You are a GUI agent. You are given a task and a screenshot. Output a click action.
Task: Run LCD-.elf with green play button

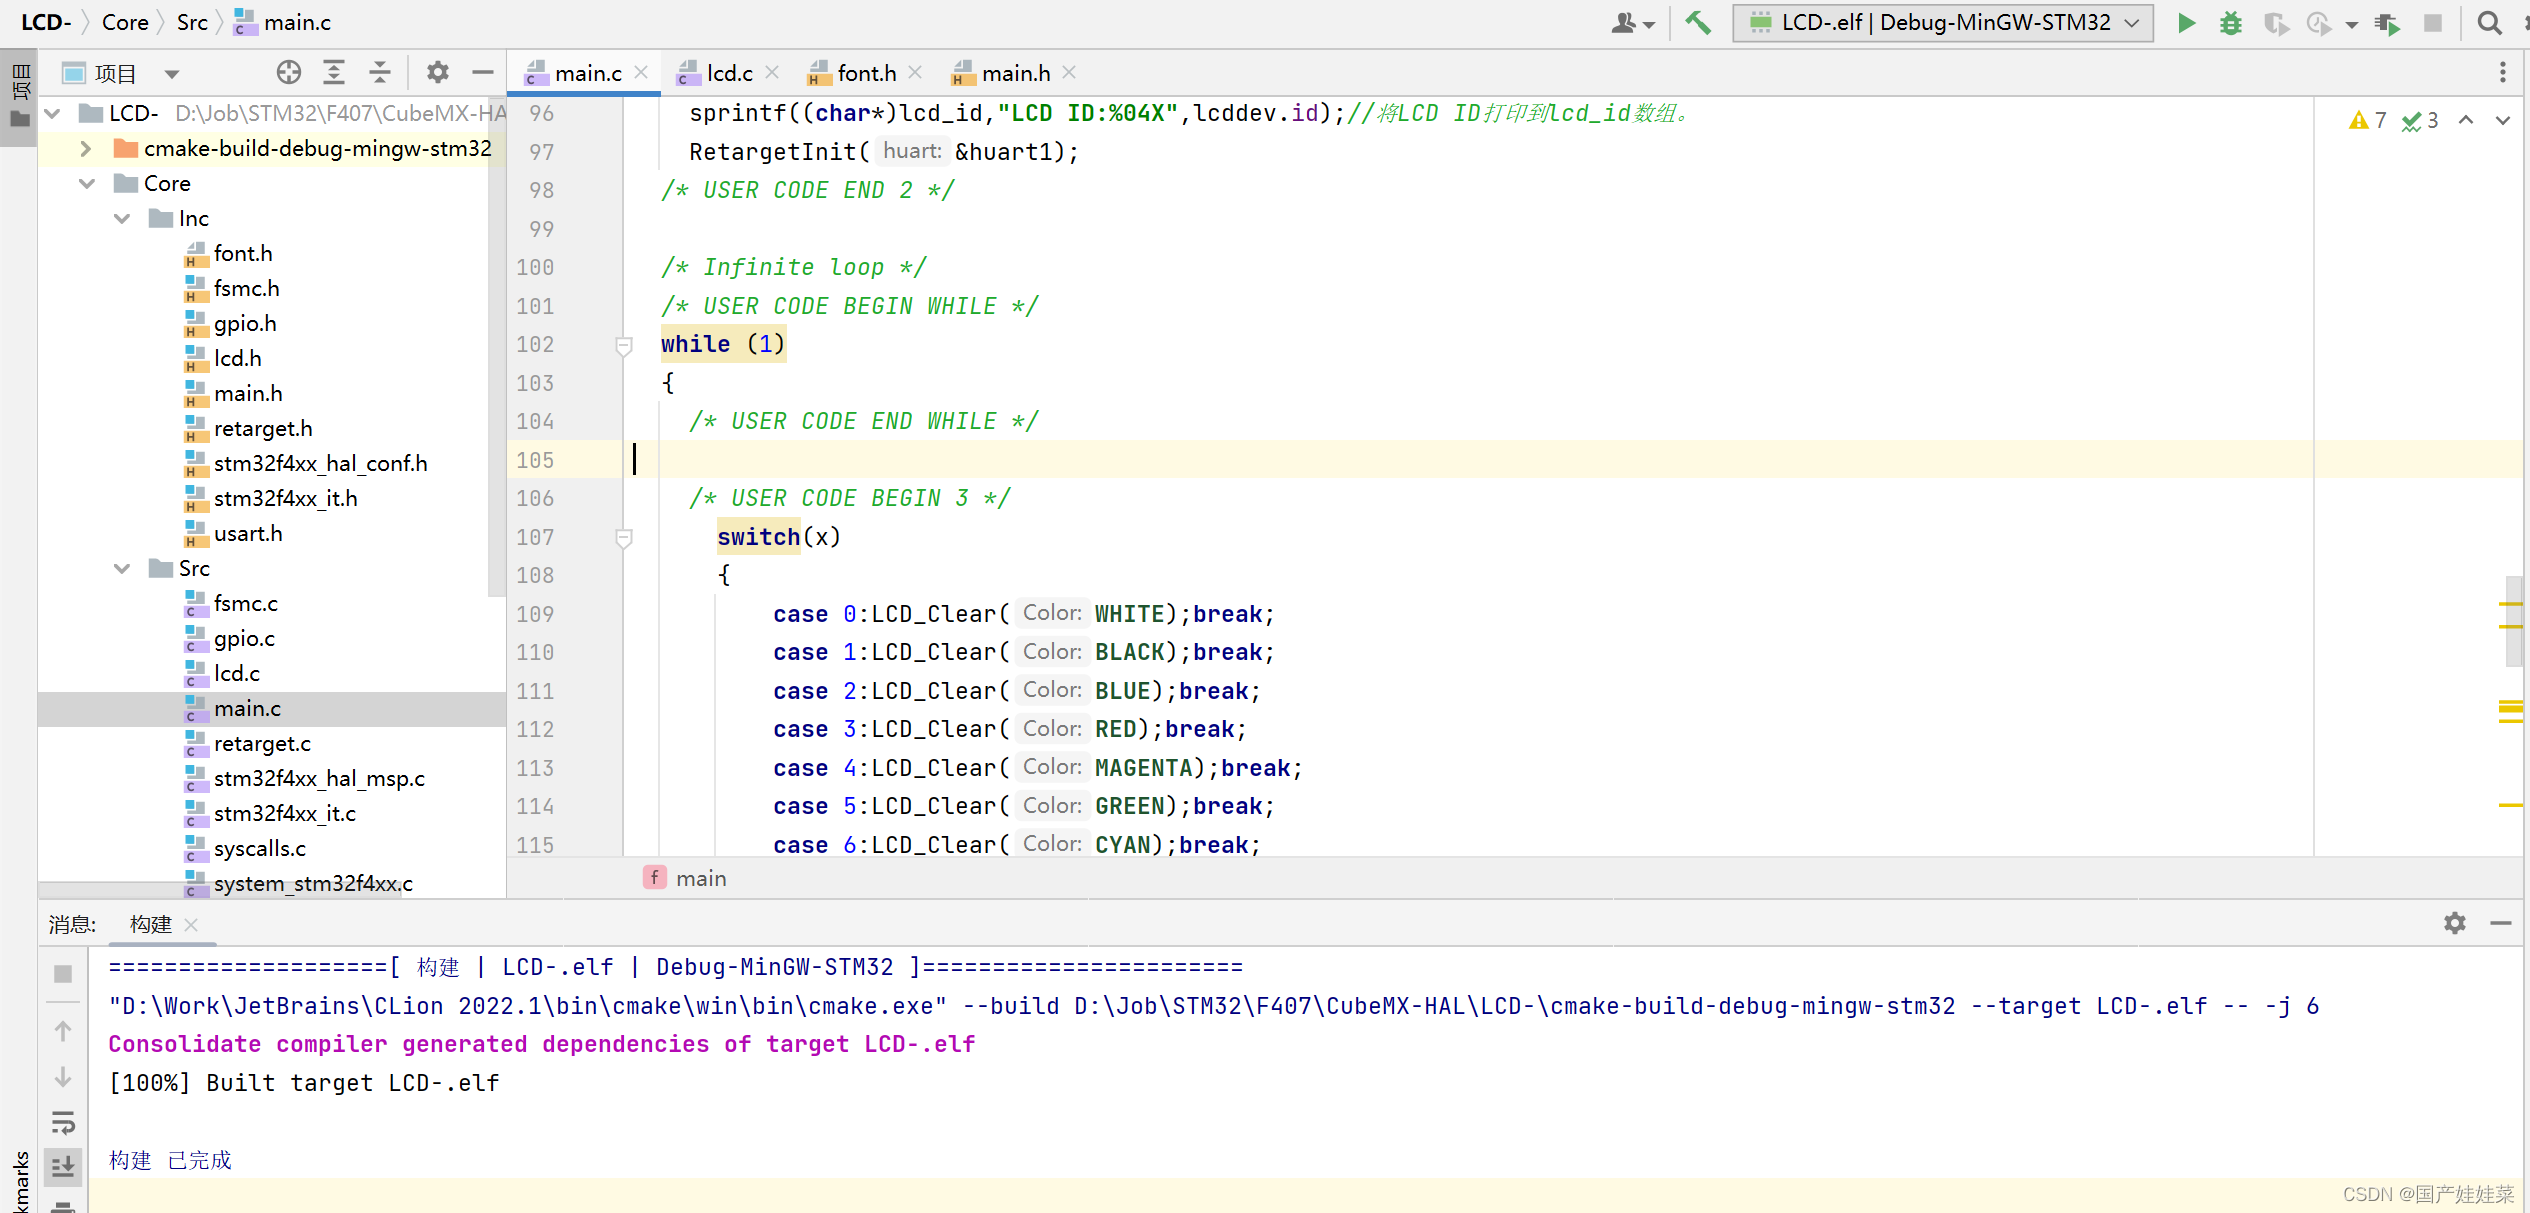(x=2186, y=22)
